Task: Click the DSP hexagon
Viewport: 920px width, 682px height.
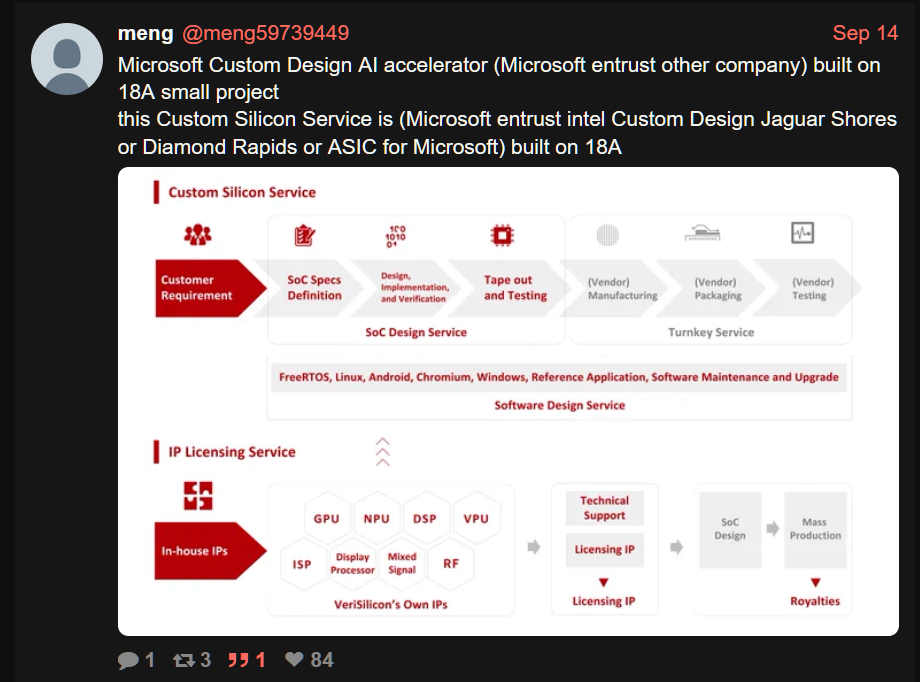Action: [x=425, y=518]
